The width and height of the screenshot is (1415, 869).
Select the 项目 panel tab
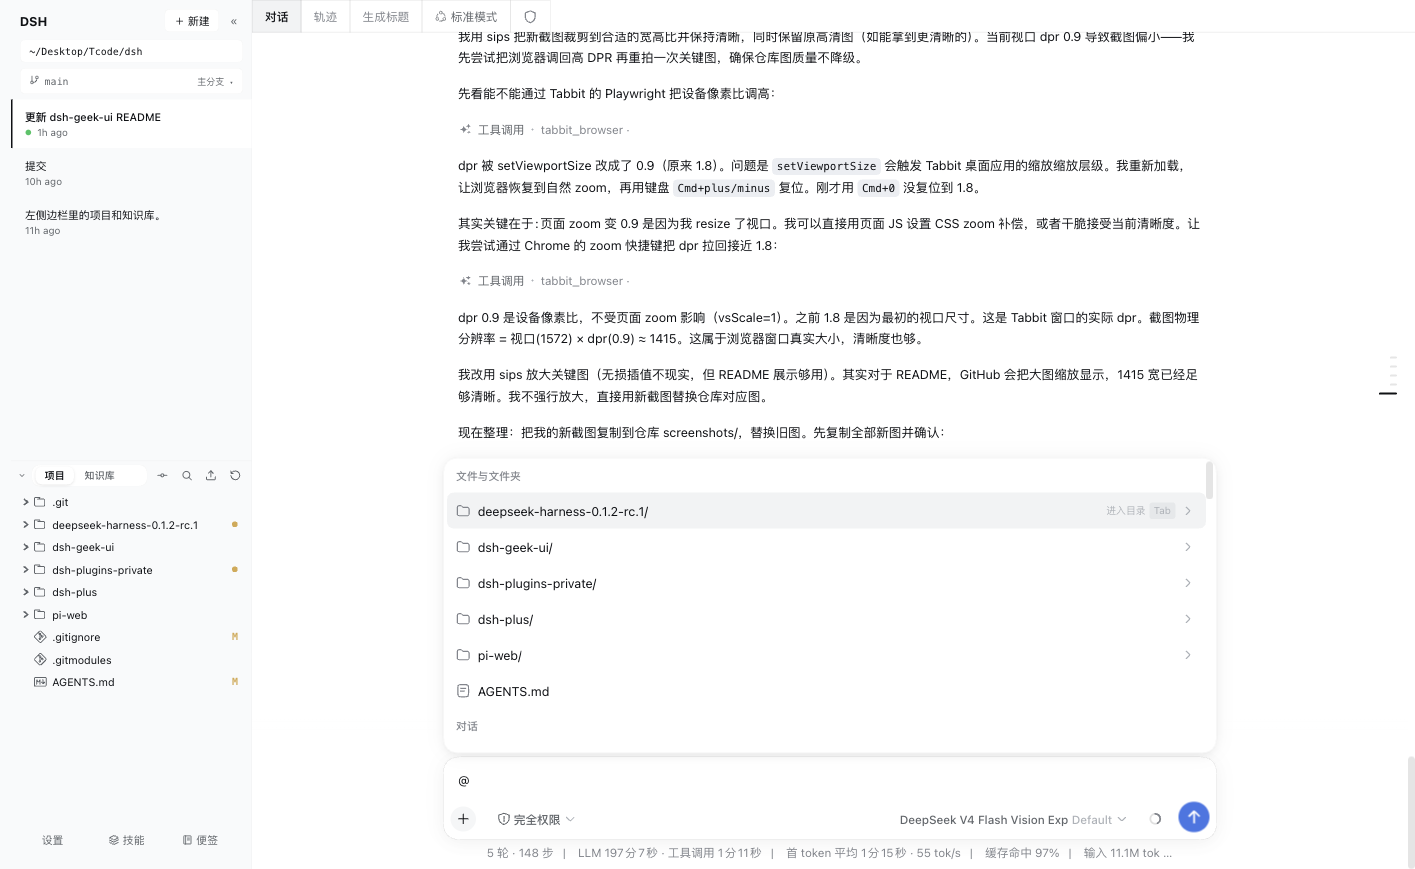[x=54, y=476]
